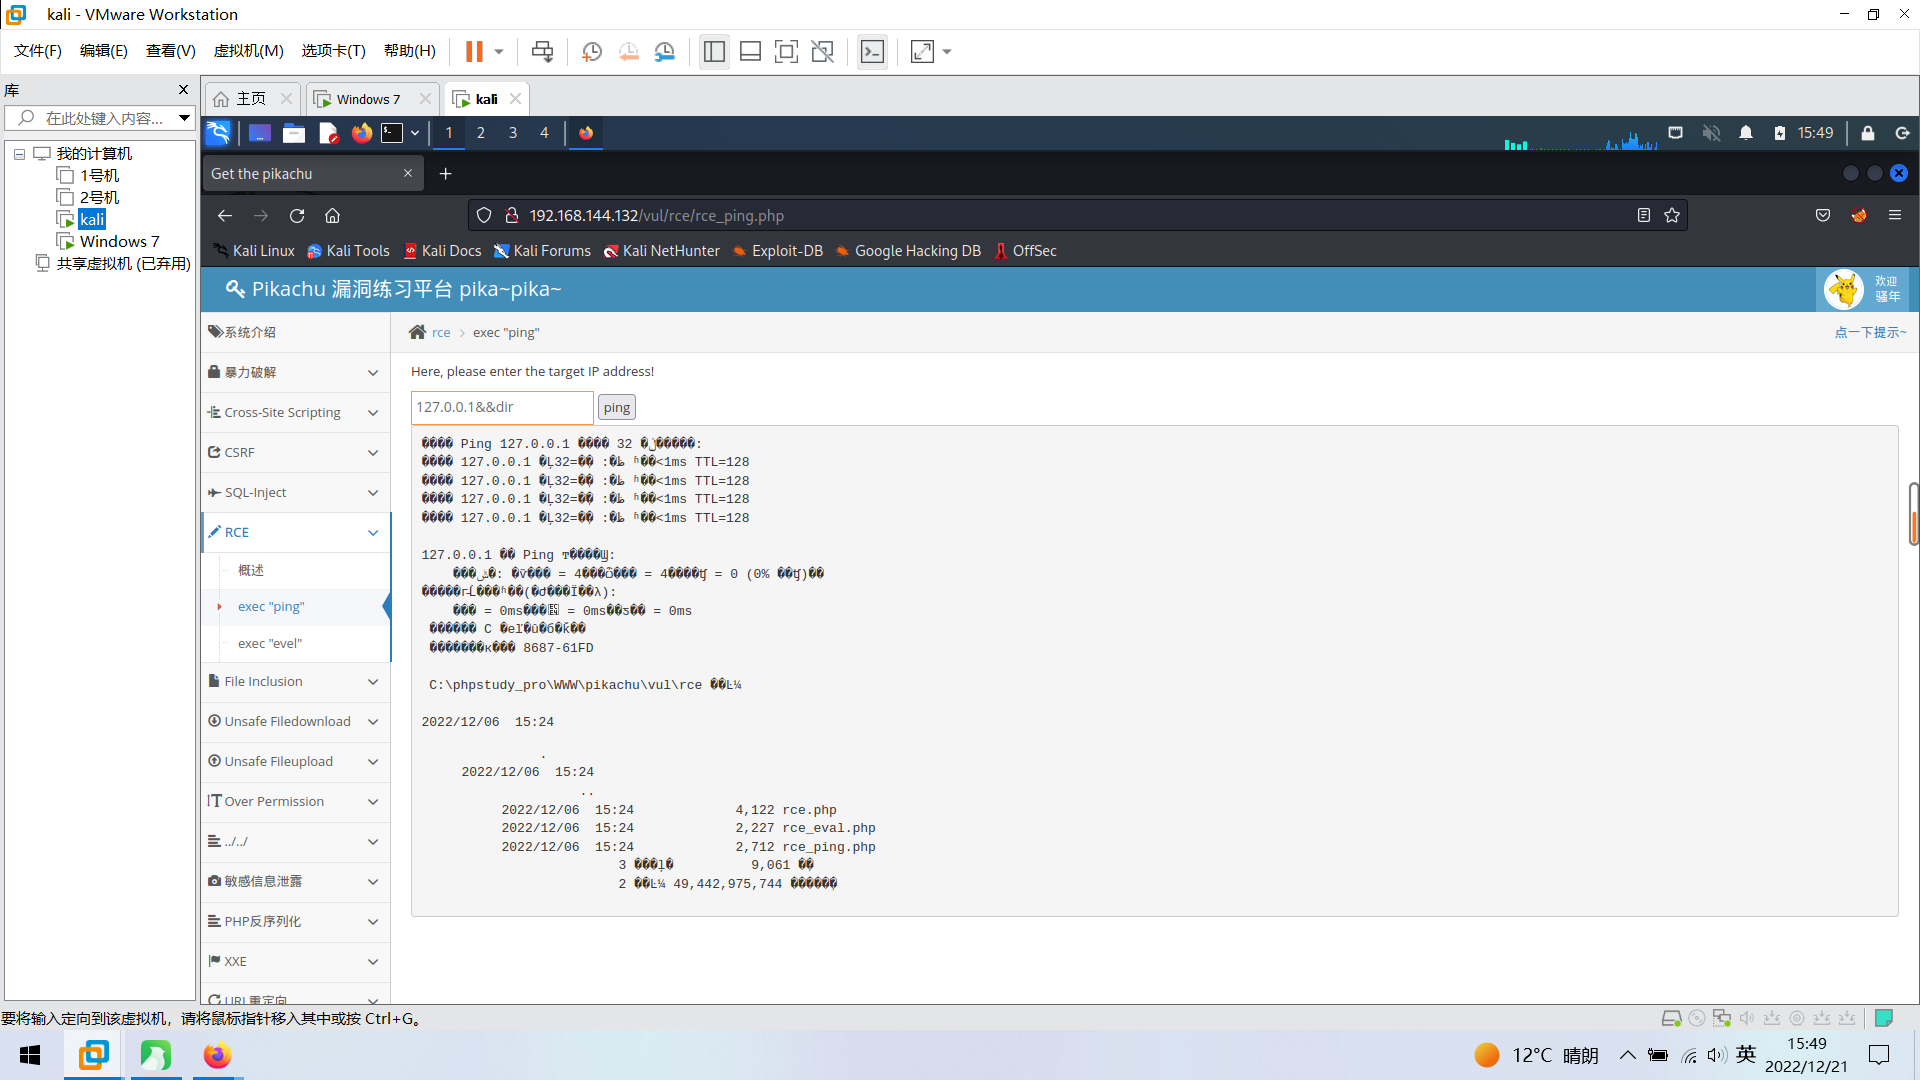Open exec "evel" sidebar link

coord(270,643)
